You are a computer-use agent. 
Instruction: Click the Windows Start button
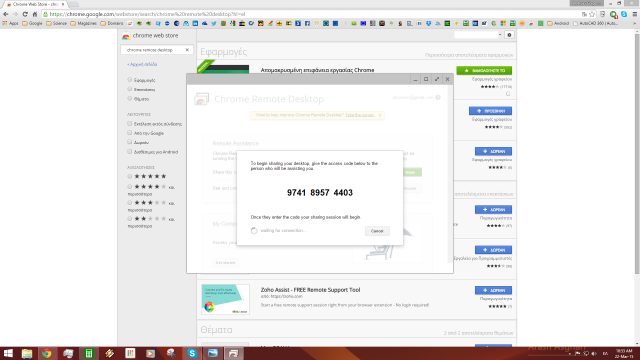tap(8, 353)
